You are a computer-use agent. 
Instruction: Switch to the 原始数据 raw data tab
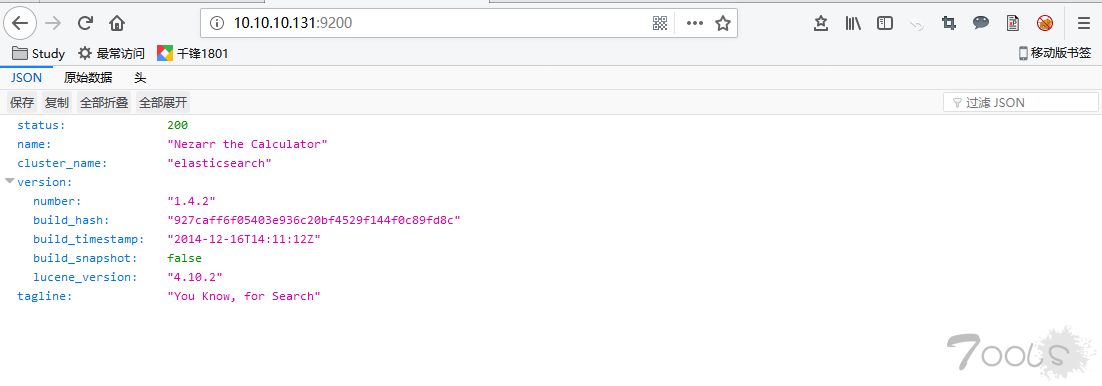[x=88, y=78]
